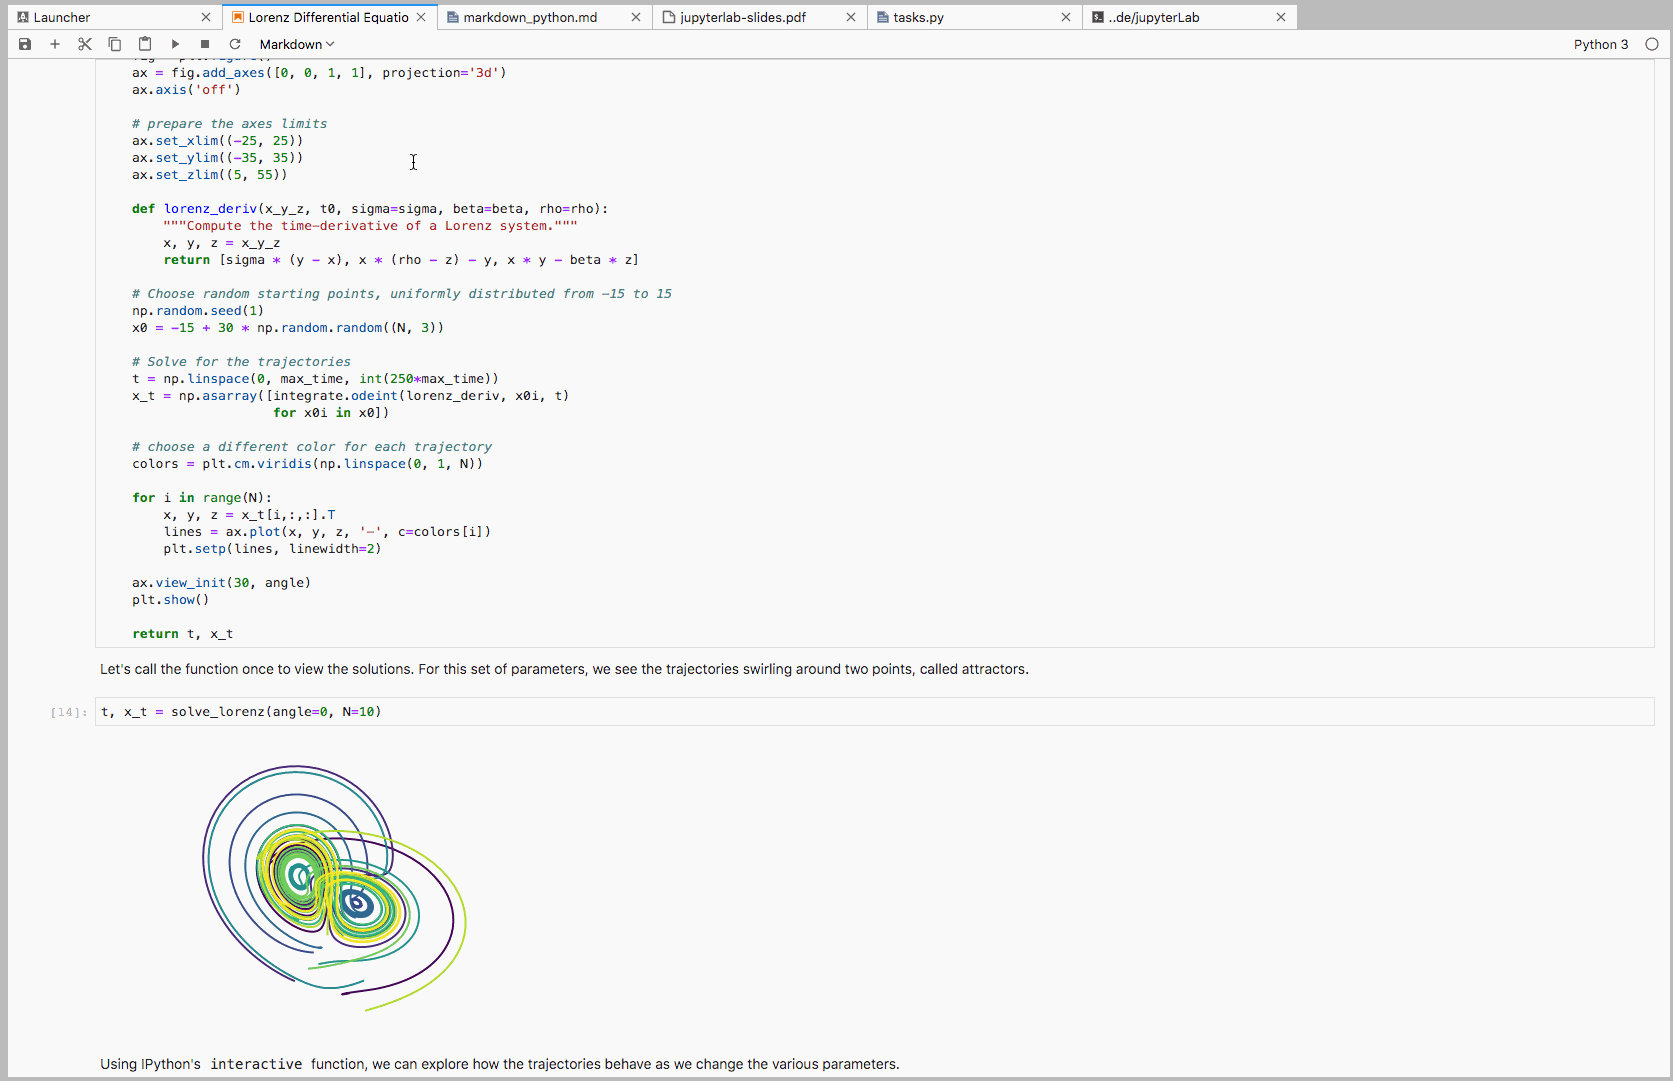The height and width of the screenshot is (1081, 1673).
Task: Open the Markdown cell type dropdown
Action: (x=297, y=44)
